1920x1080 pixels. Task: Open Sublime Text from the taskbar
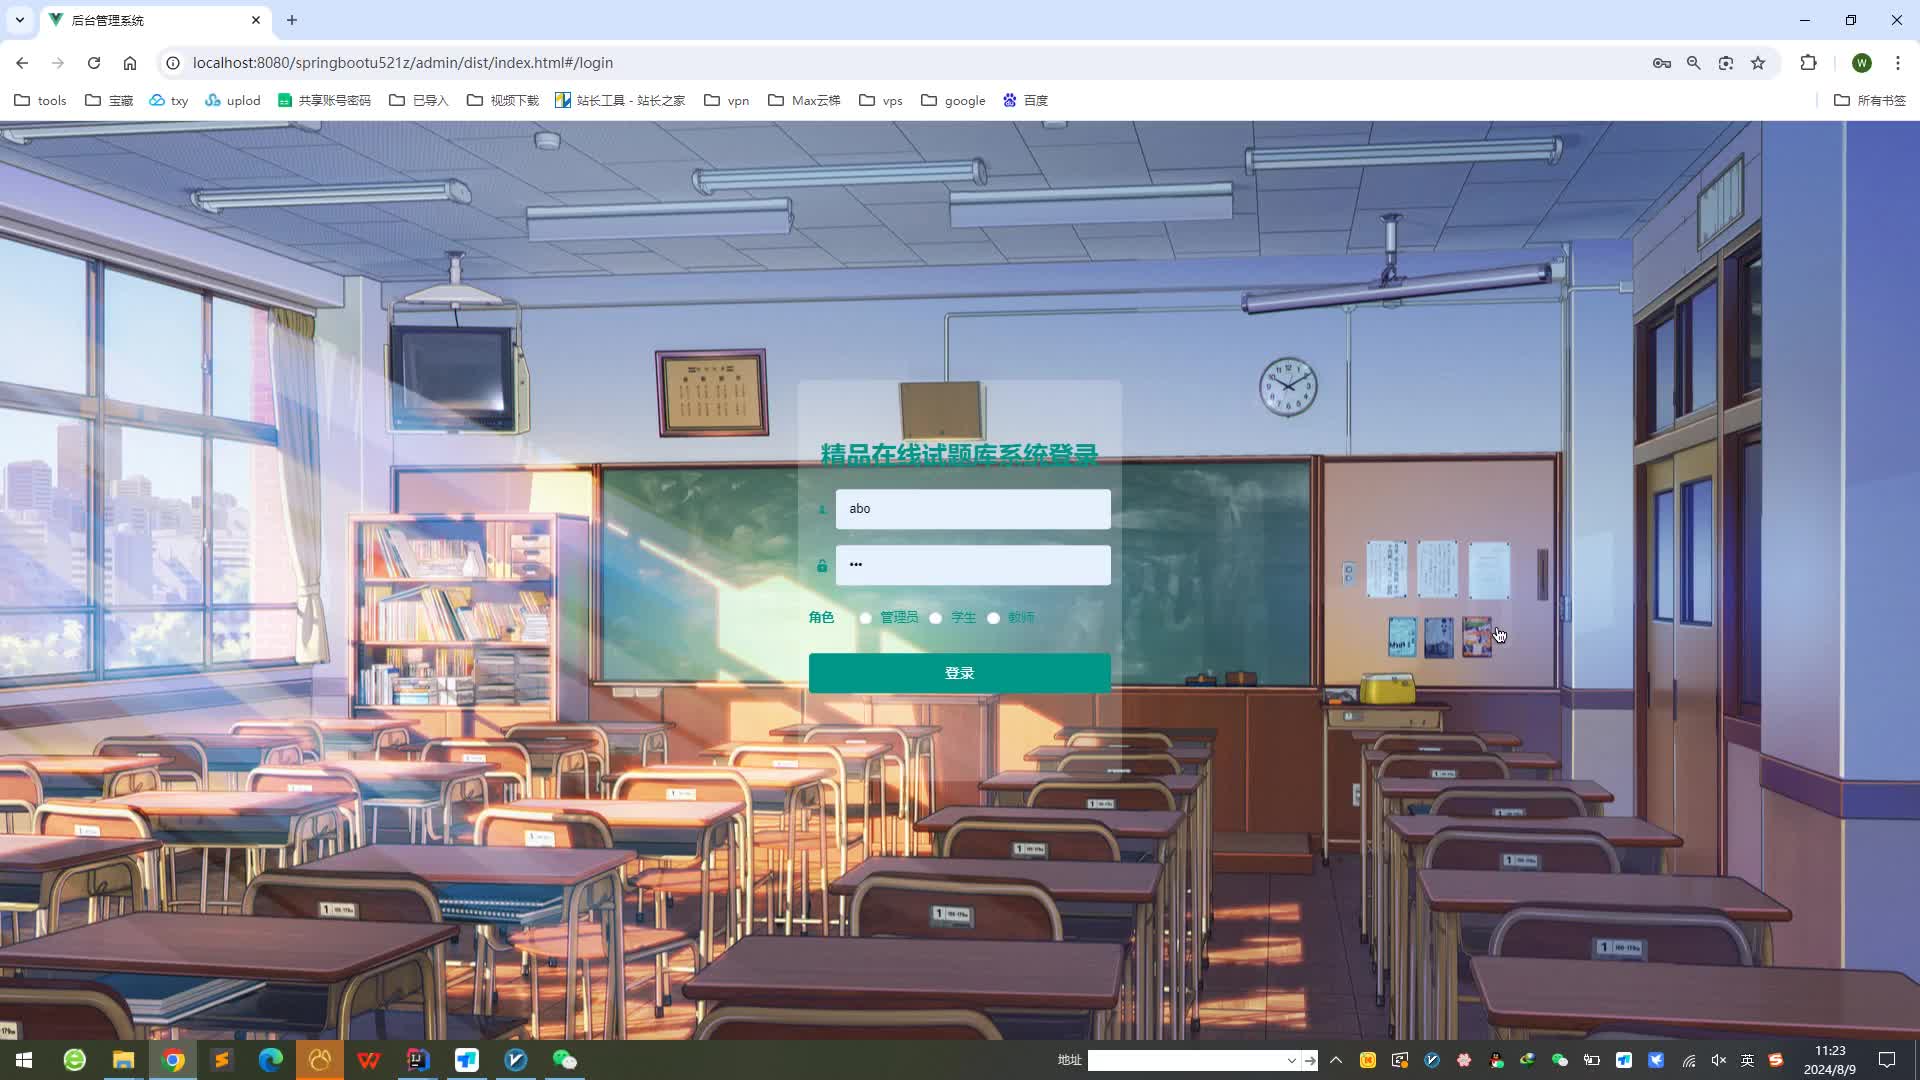pyautogui.click(x=222, y=1060)
